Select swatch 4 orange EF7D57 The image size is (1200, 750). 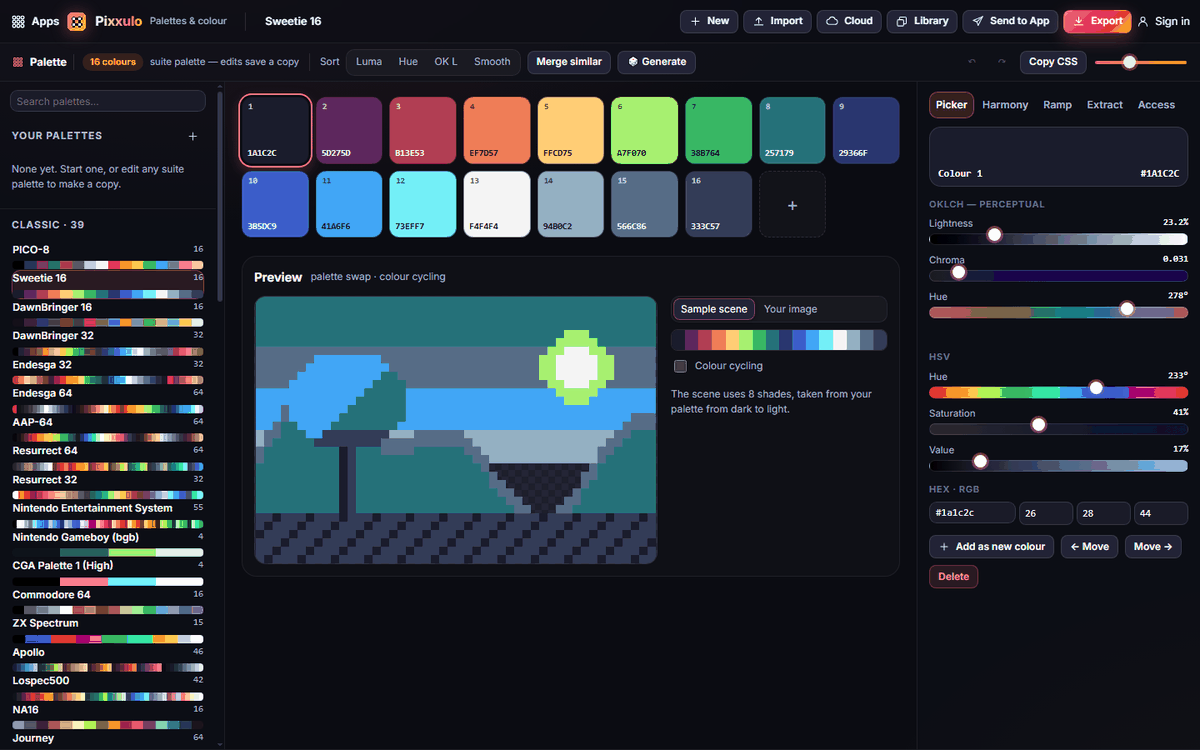[x=496, y=130]
